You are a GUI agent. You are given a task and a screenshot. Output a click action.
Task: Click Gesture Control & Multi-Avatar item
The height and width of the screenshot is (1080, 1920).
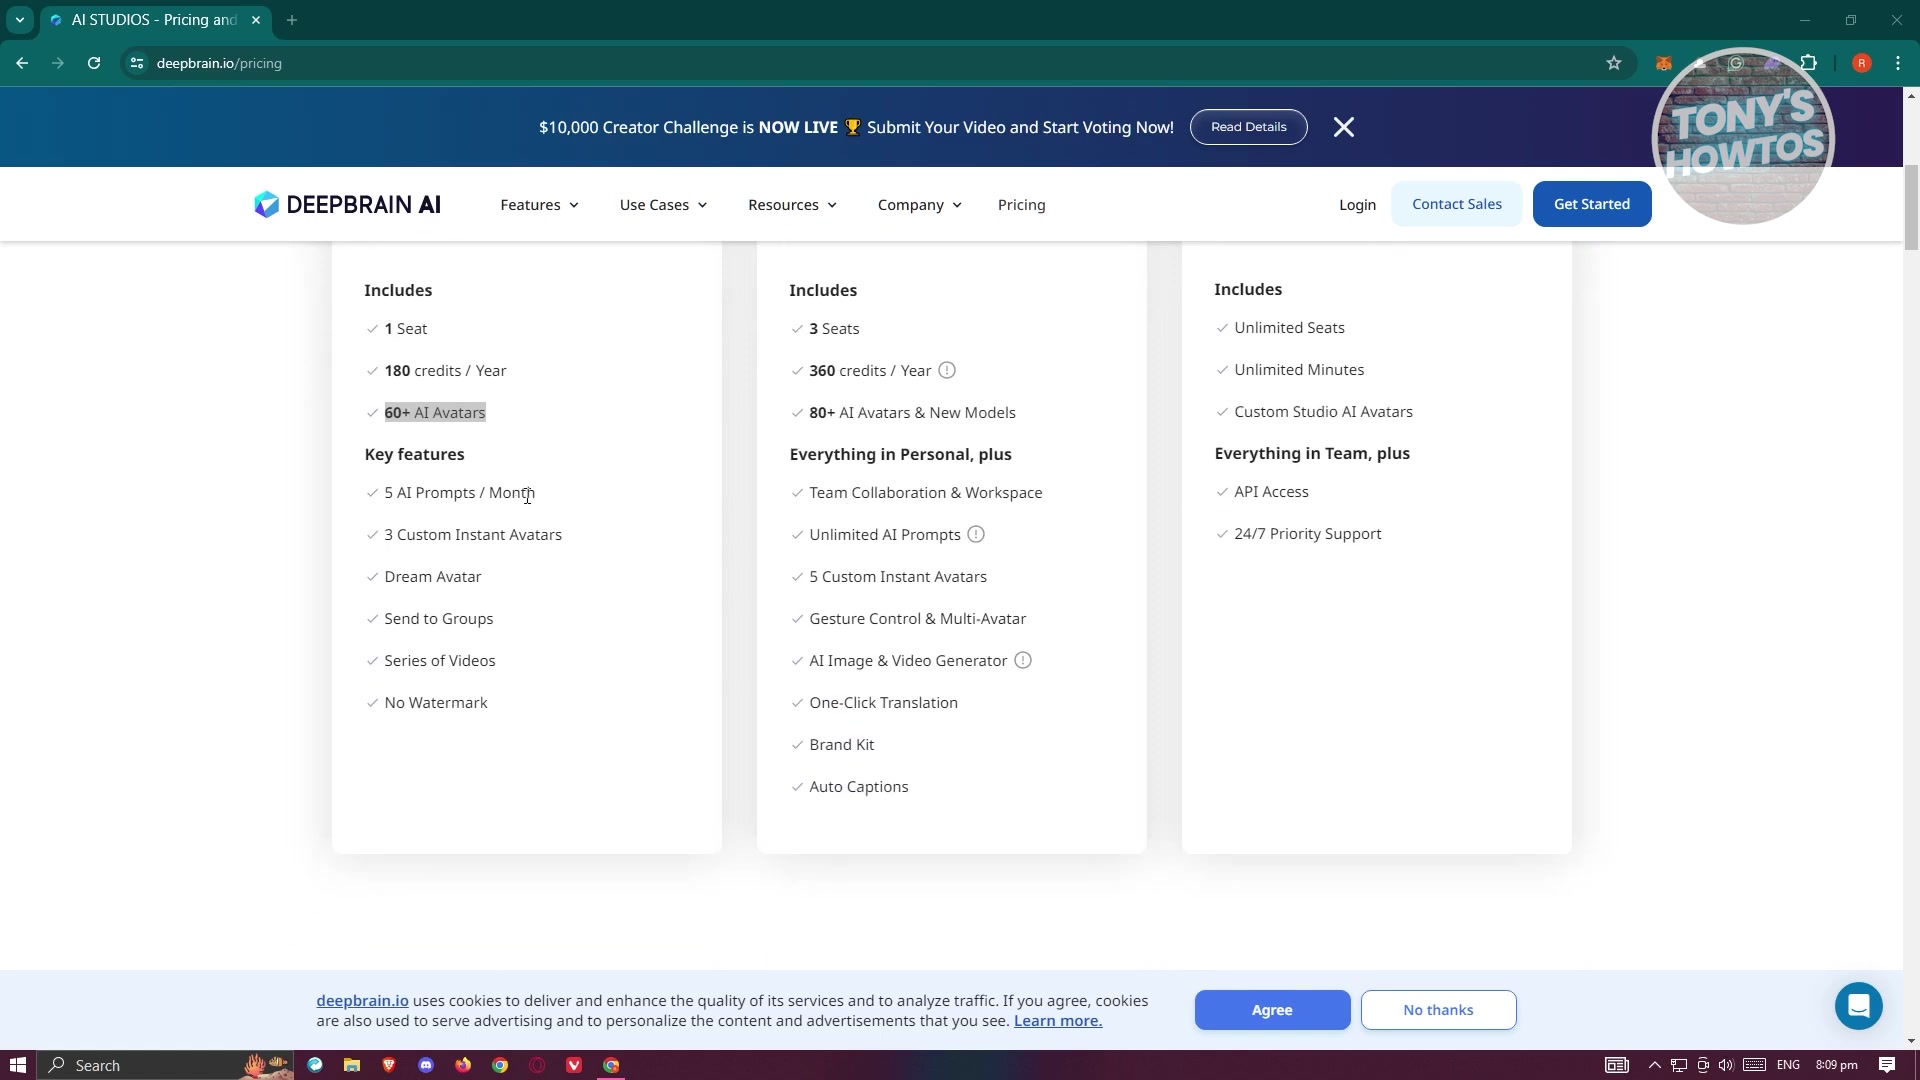pyautogui.click(x=917, y=619)
